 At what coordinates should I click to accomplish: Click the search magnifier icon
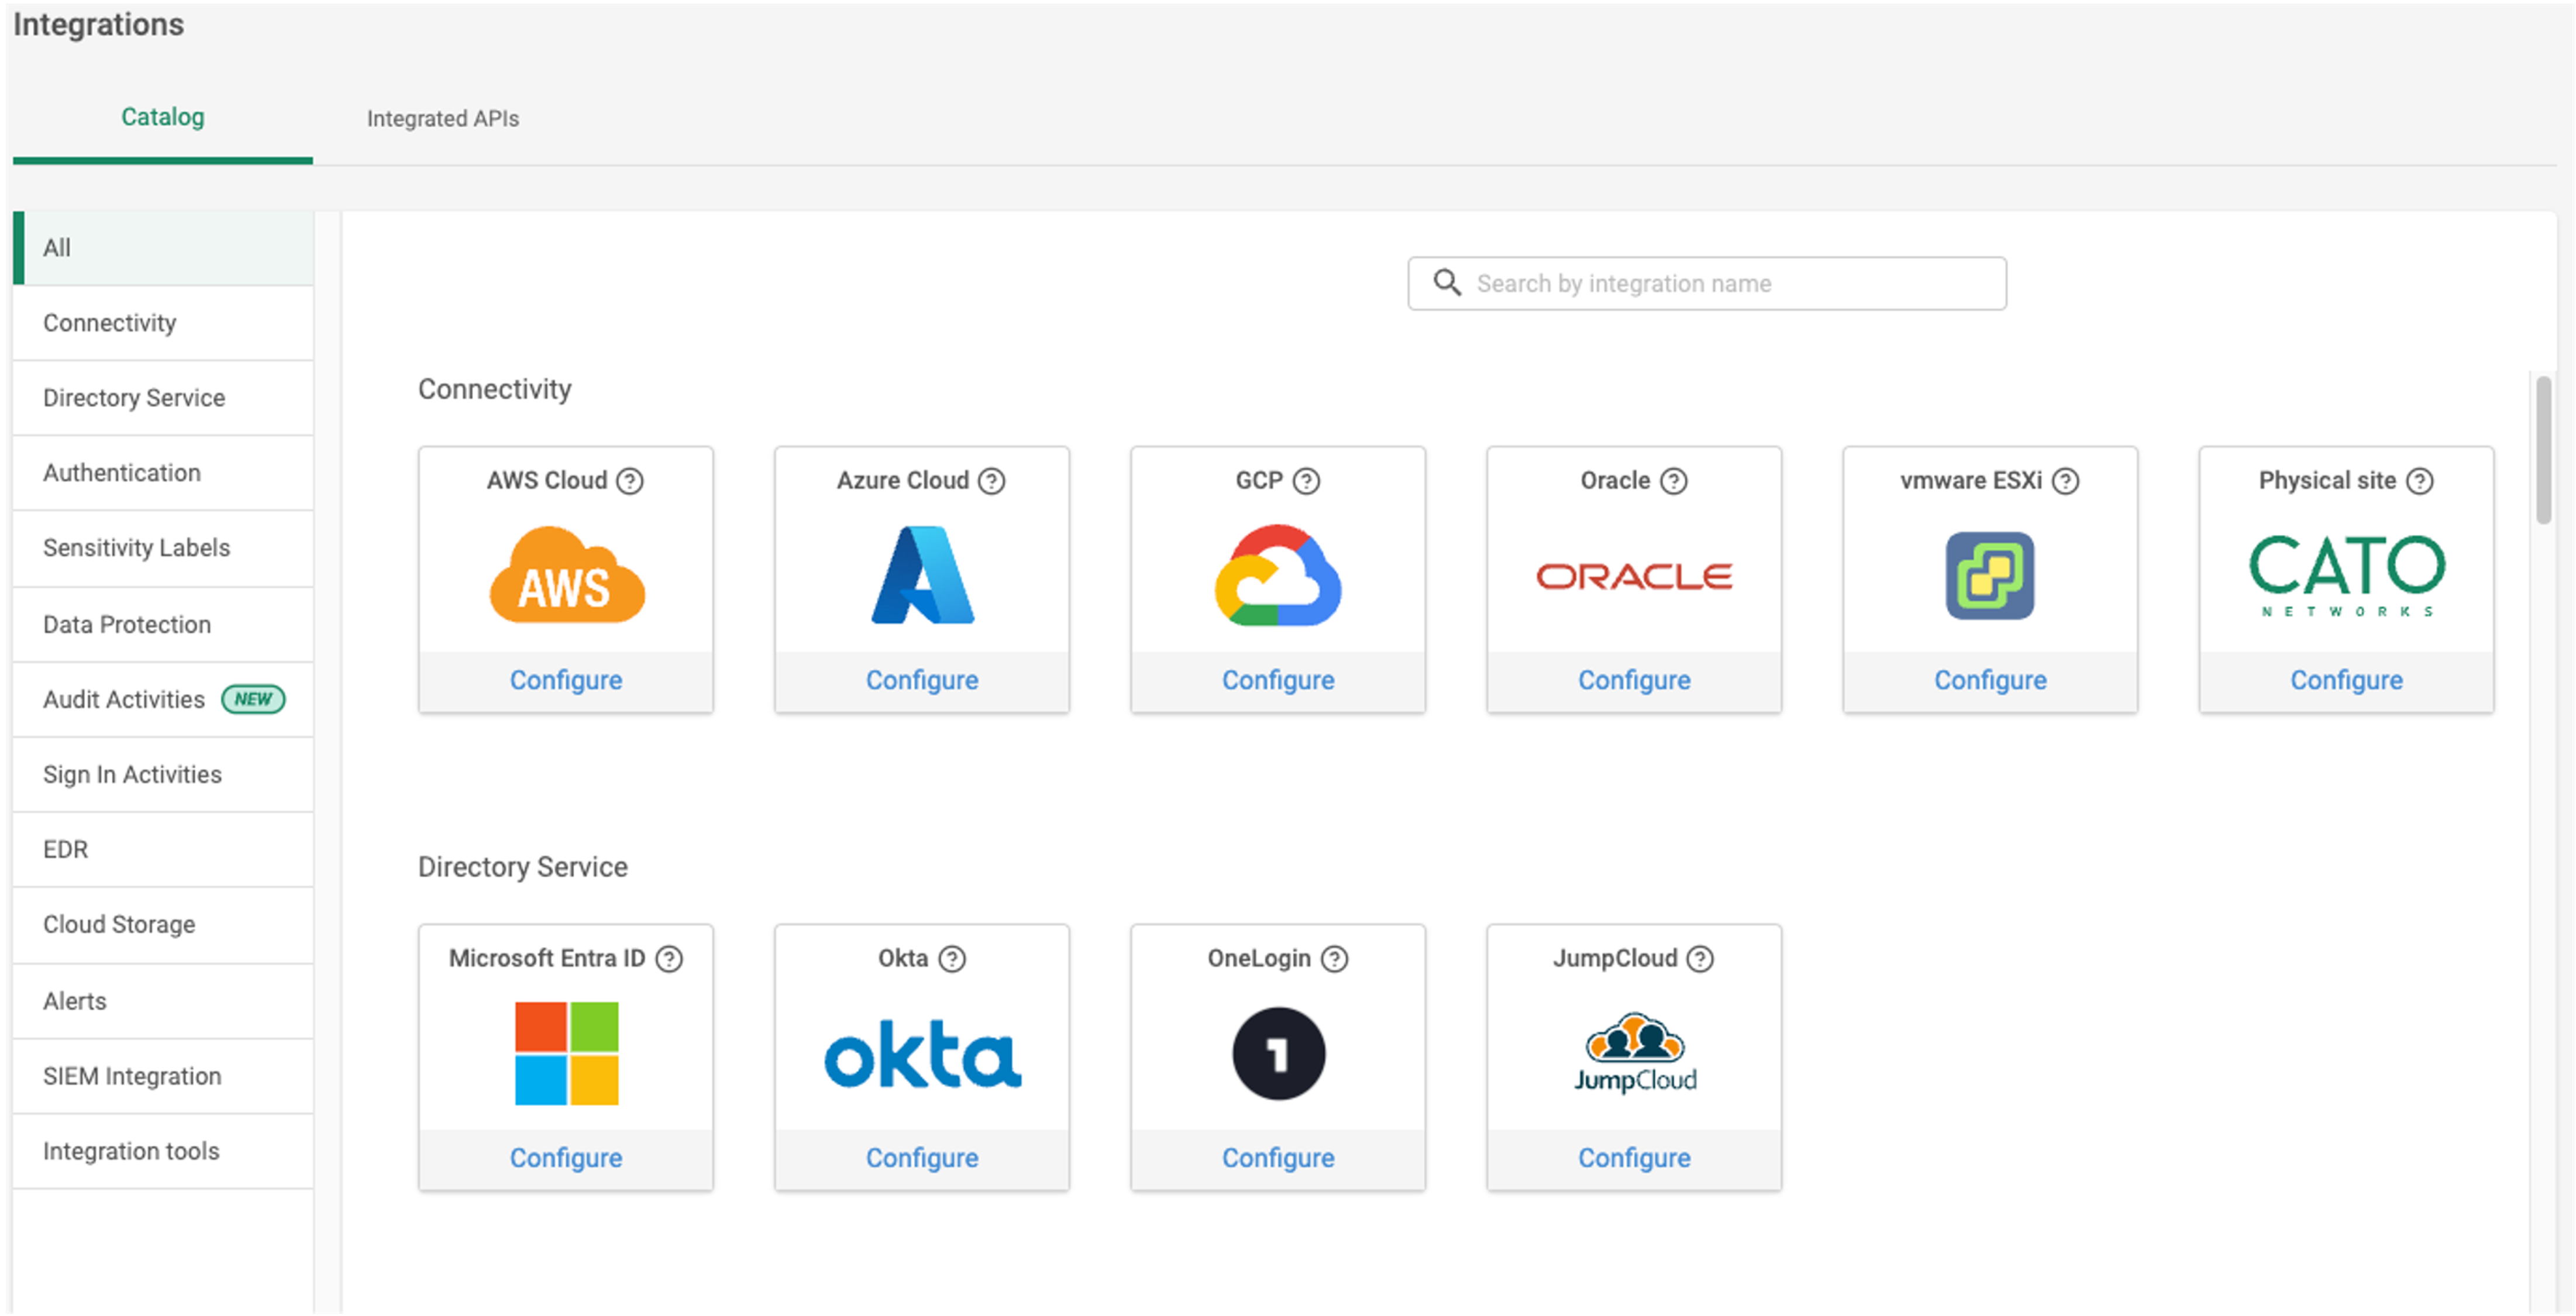1447,283
